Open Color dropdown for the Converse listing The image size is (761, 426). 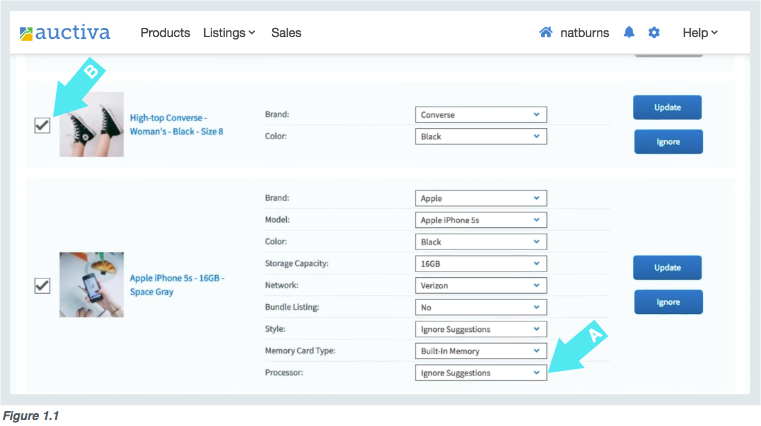tap(480, 136)
